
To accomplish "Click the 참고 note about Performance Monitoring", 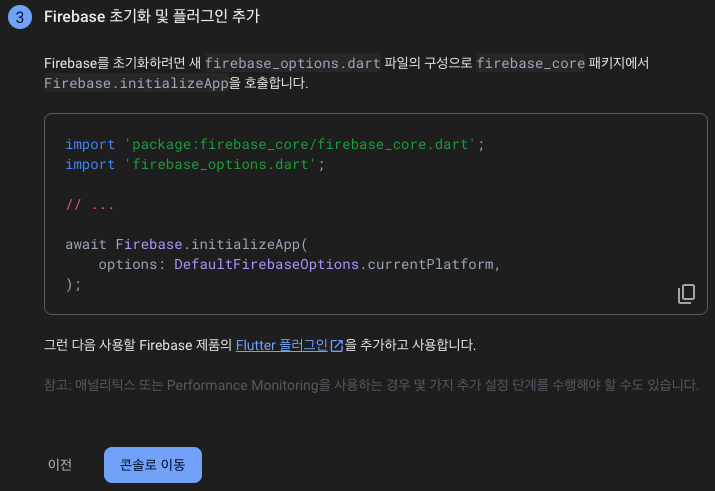I will tap(371, 385).
